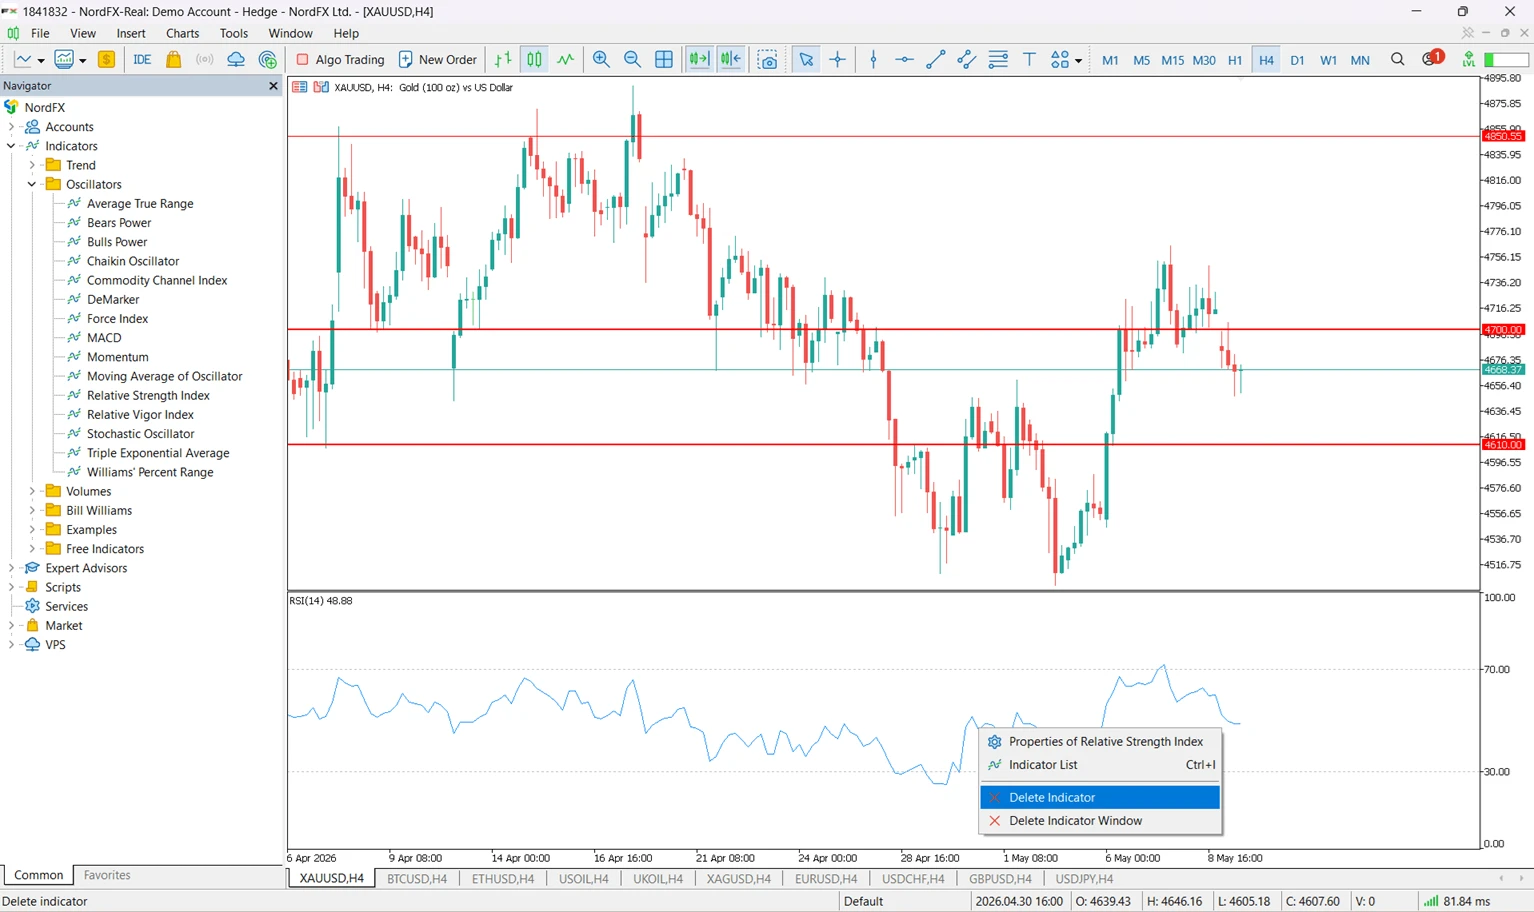Click the green LVL market depth icon
This screenshot has height=912, width=1534.
pos(1468,60)
